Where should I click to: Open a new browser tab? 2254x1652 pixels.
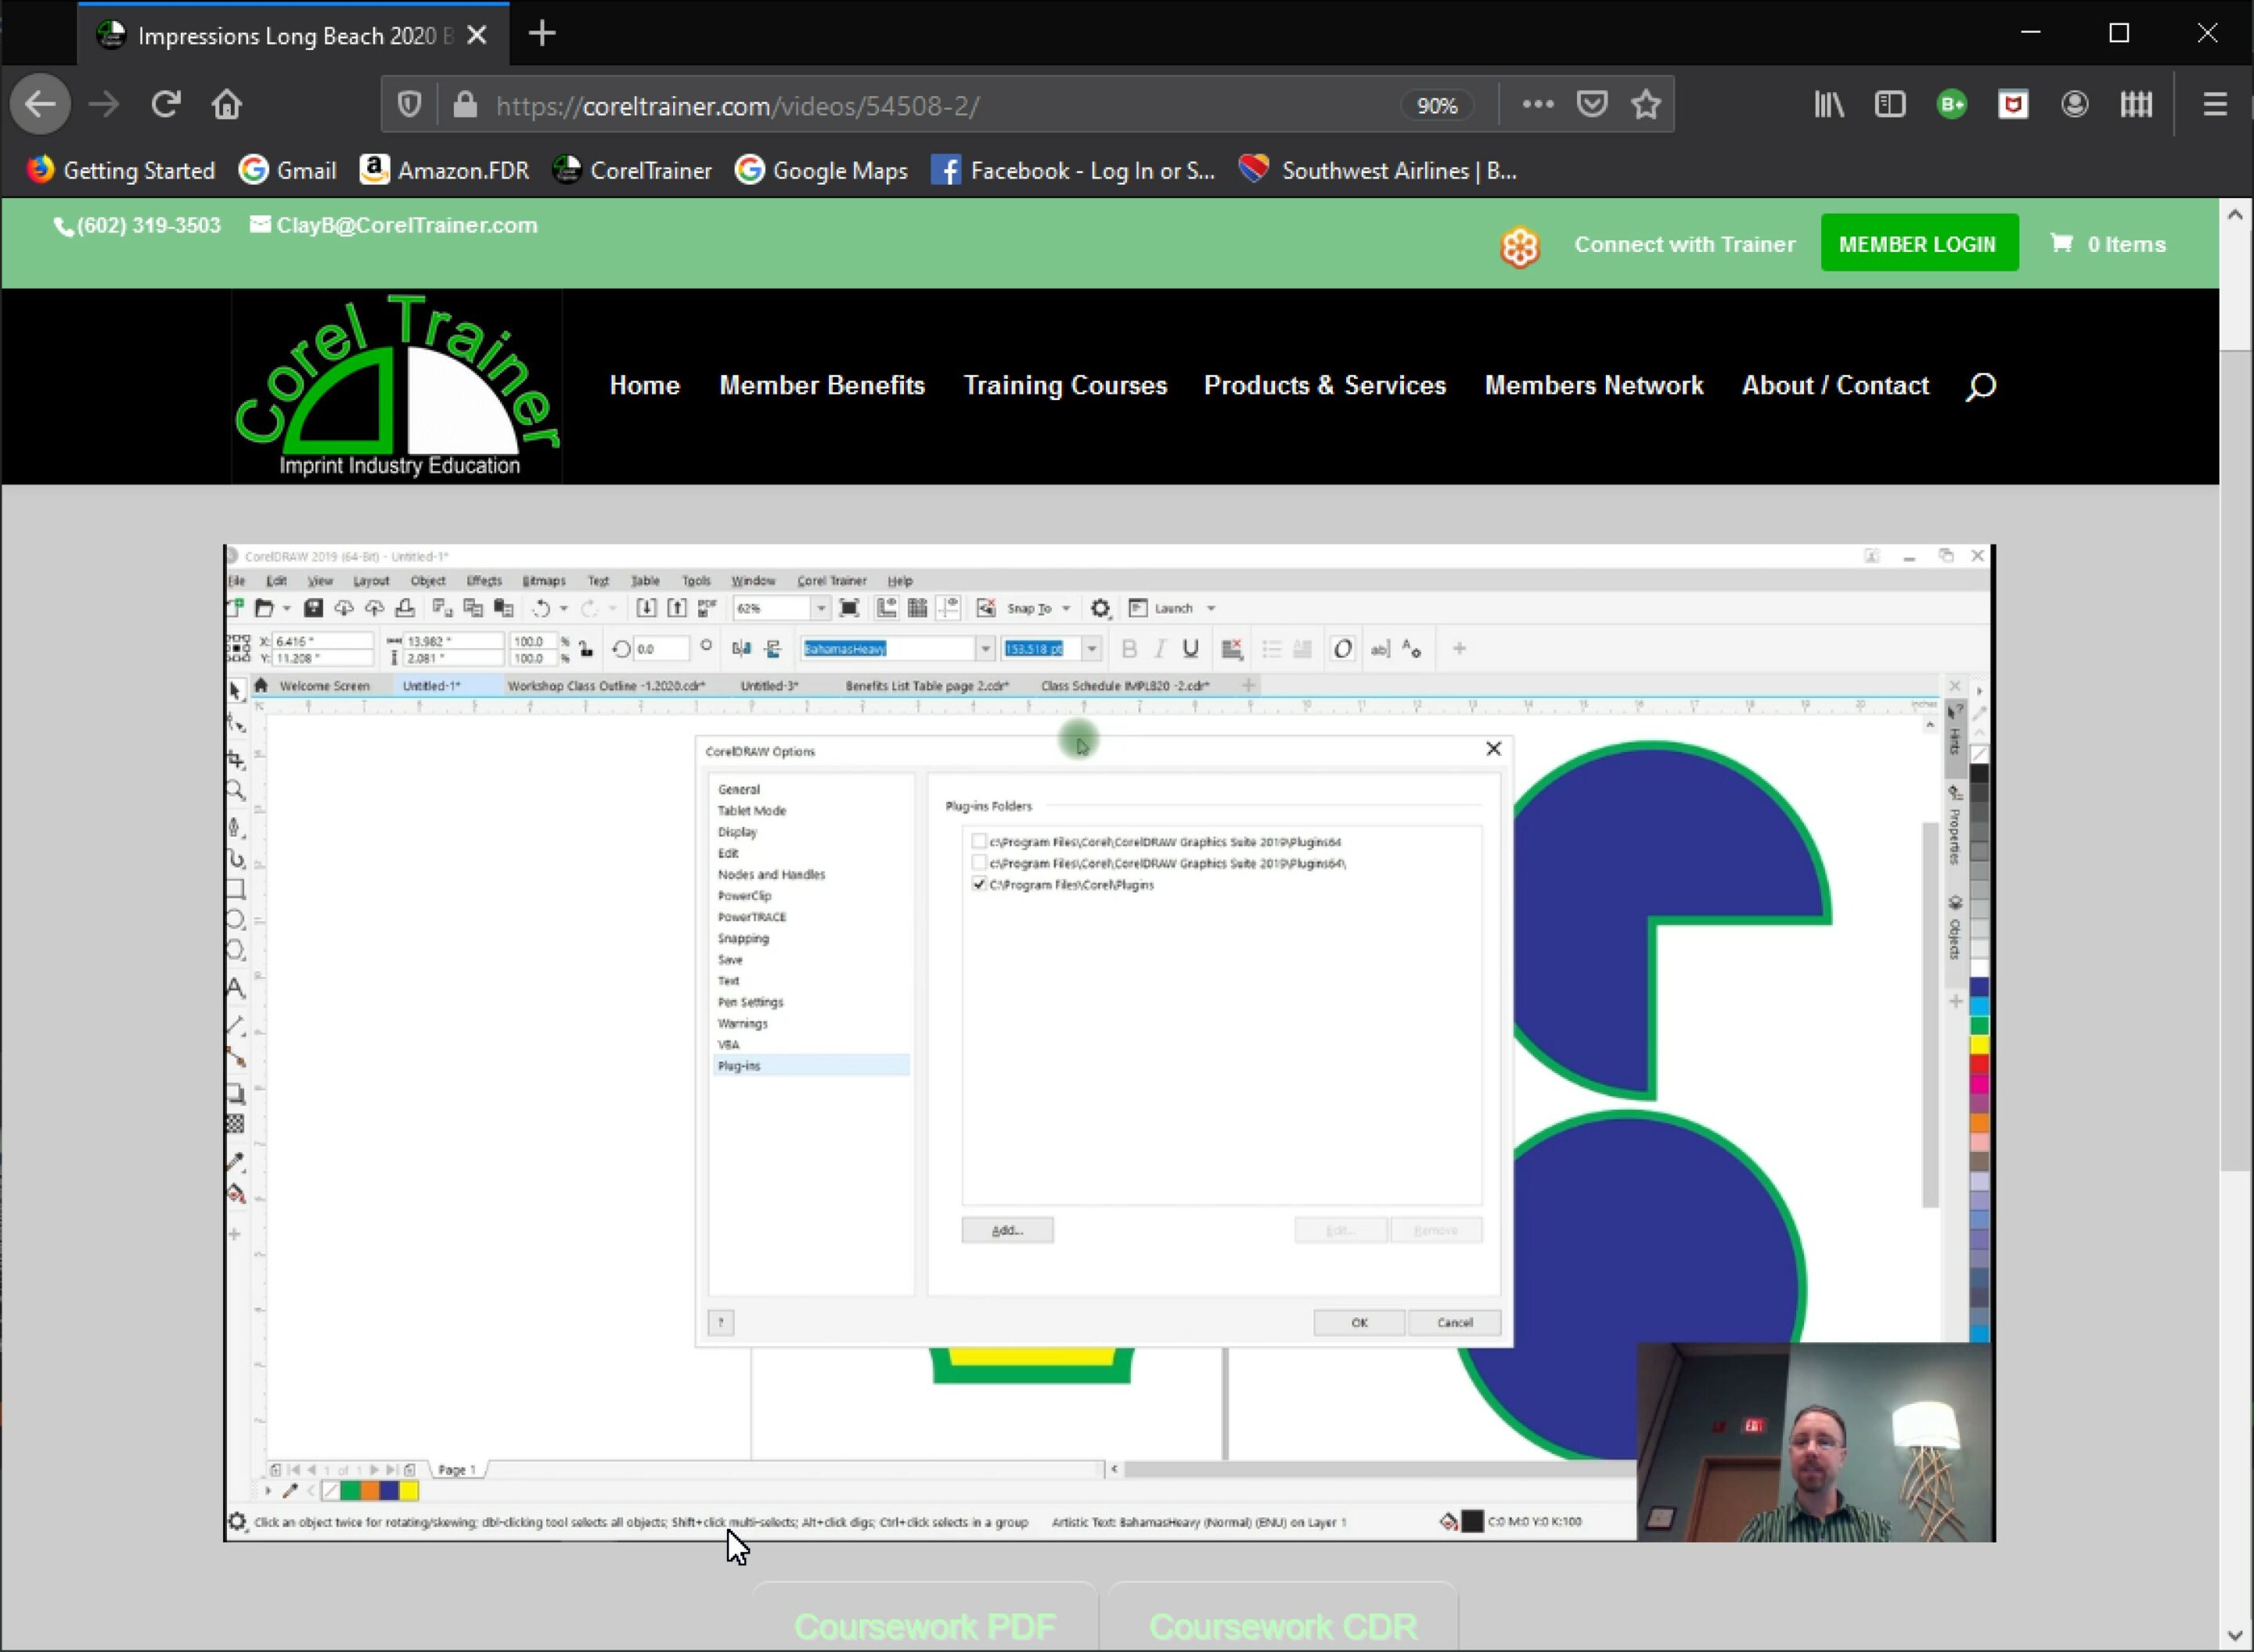(x=542, y=34)
